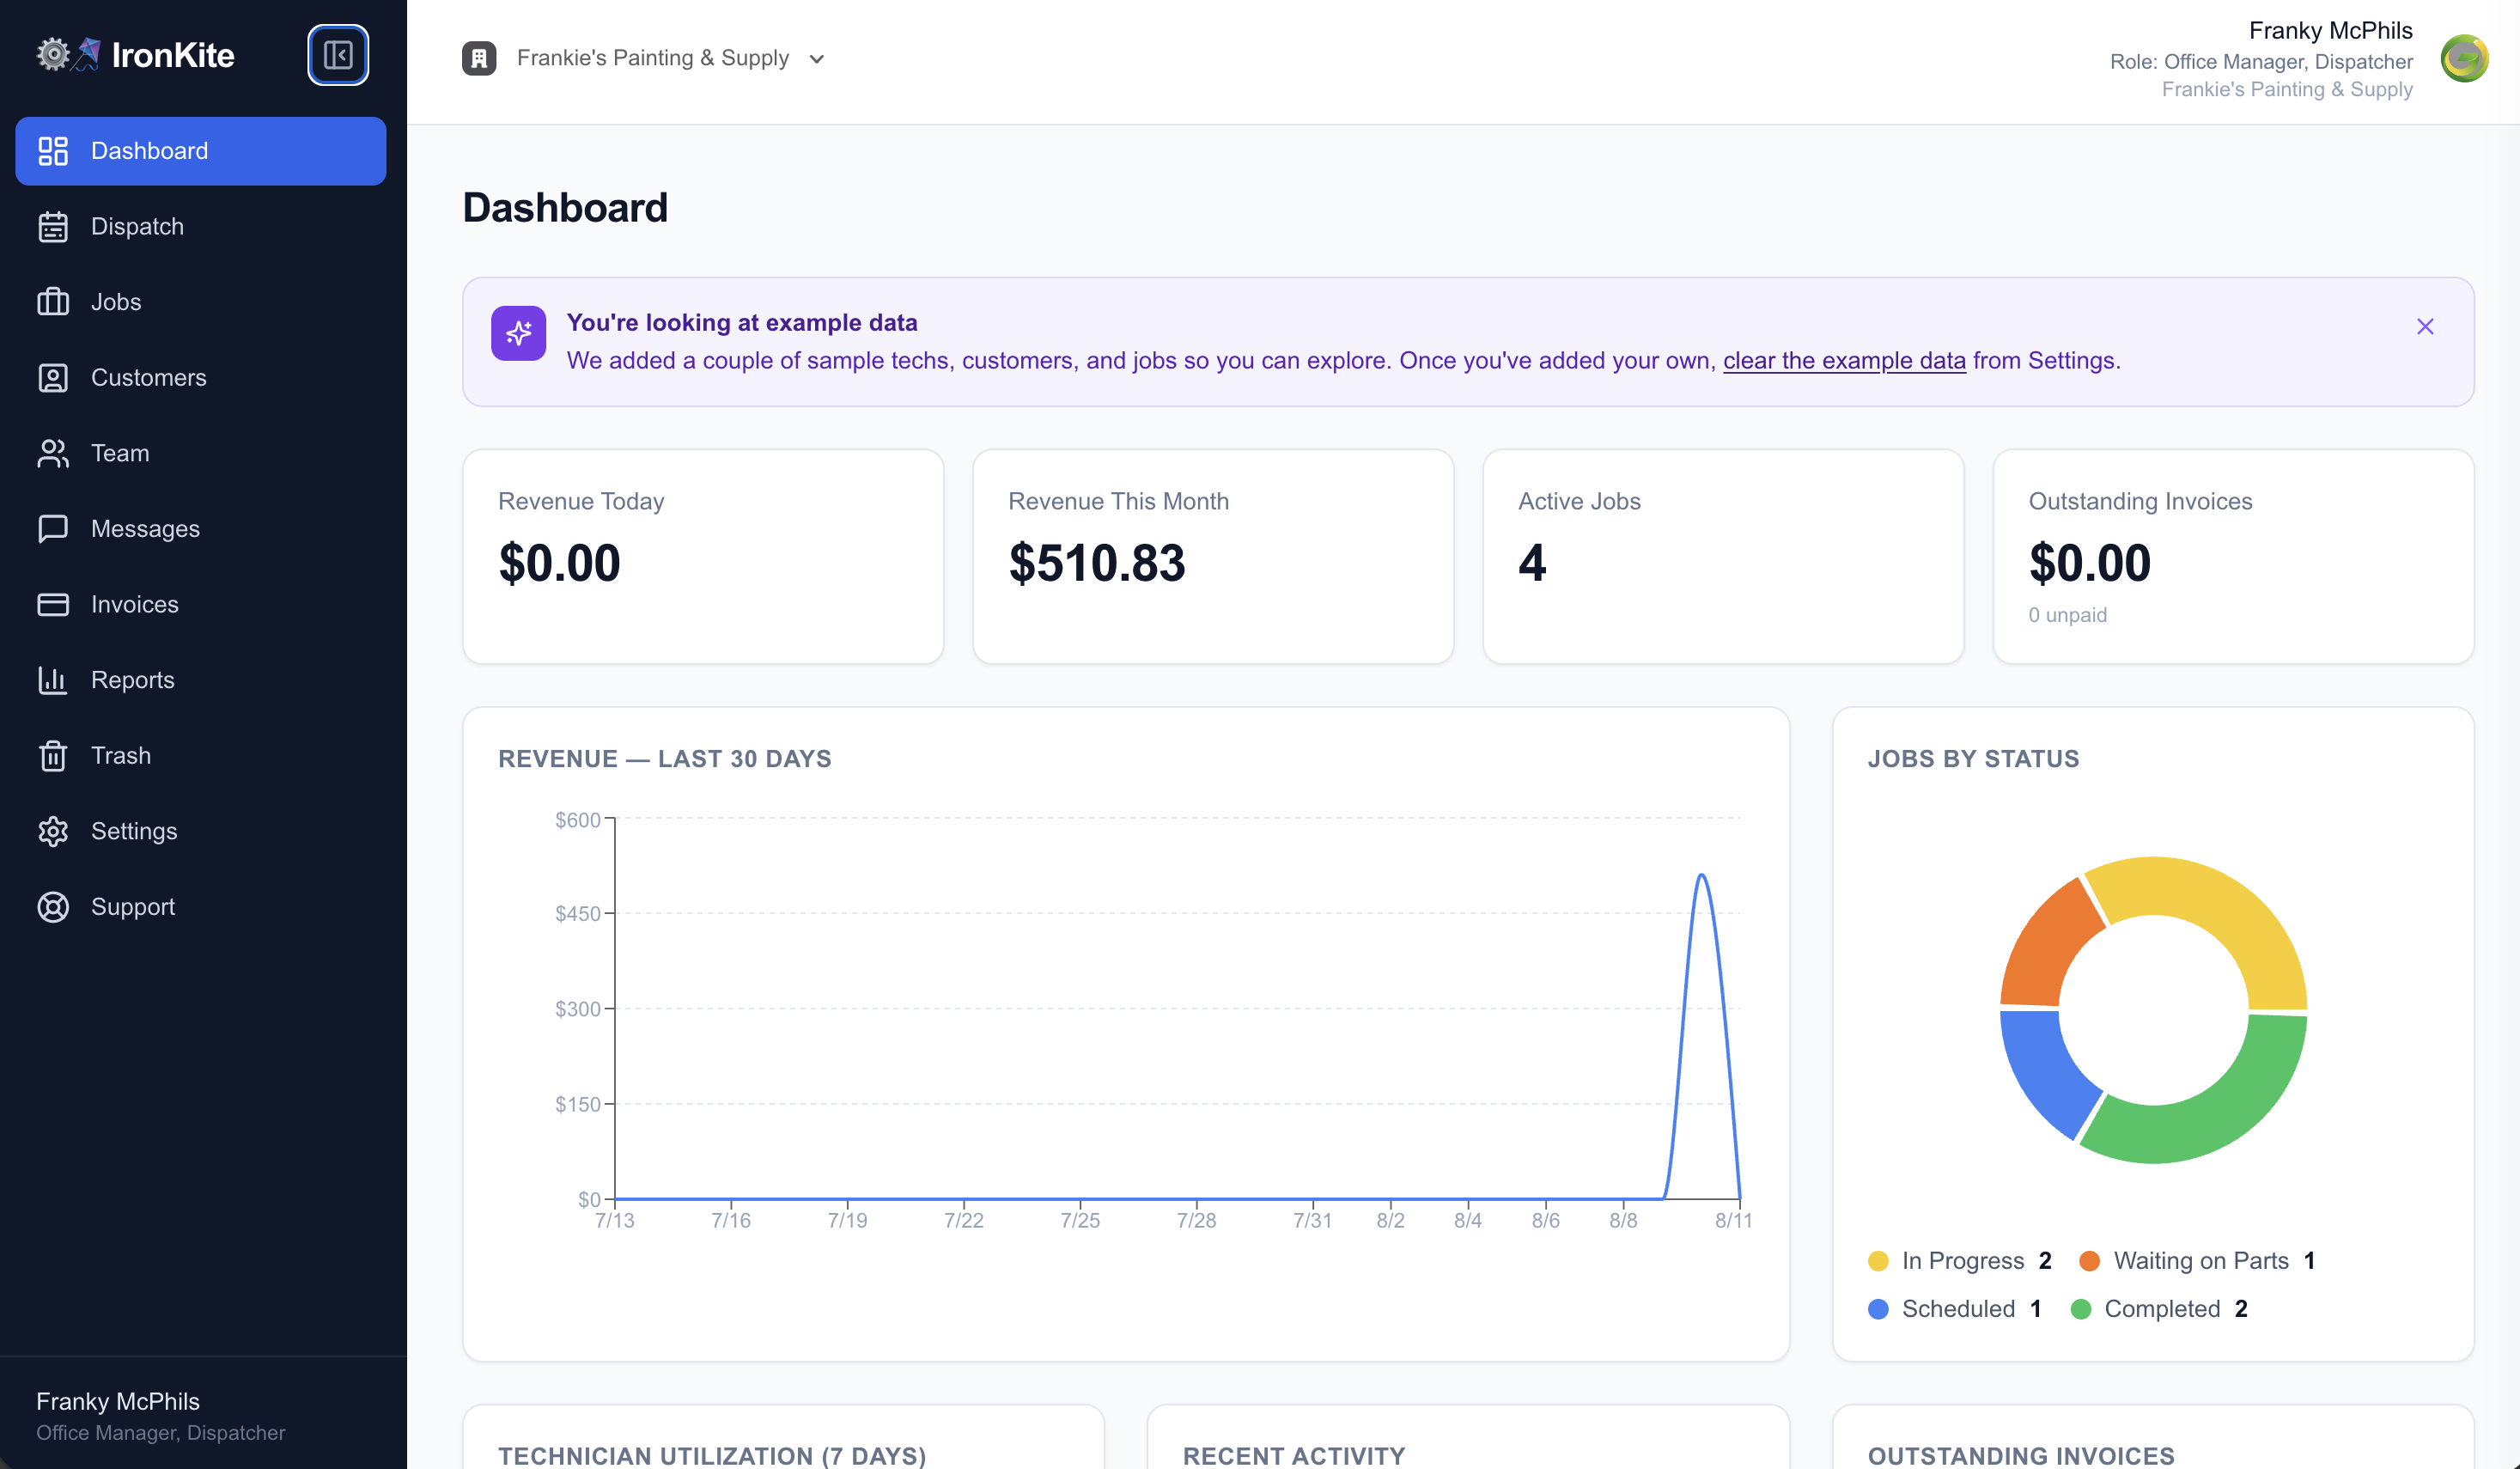Screen dimensions: 2520x1469
Task: Follow the 'clear the example data' link
Action: (1844, 360)
